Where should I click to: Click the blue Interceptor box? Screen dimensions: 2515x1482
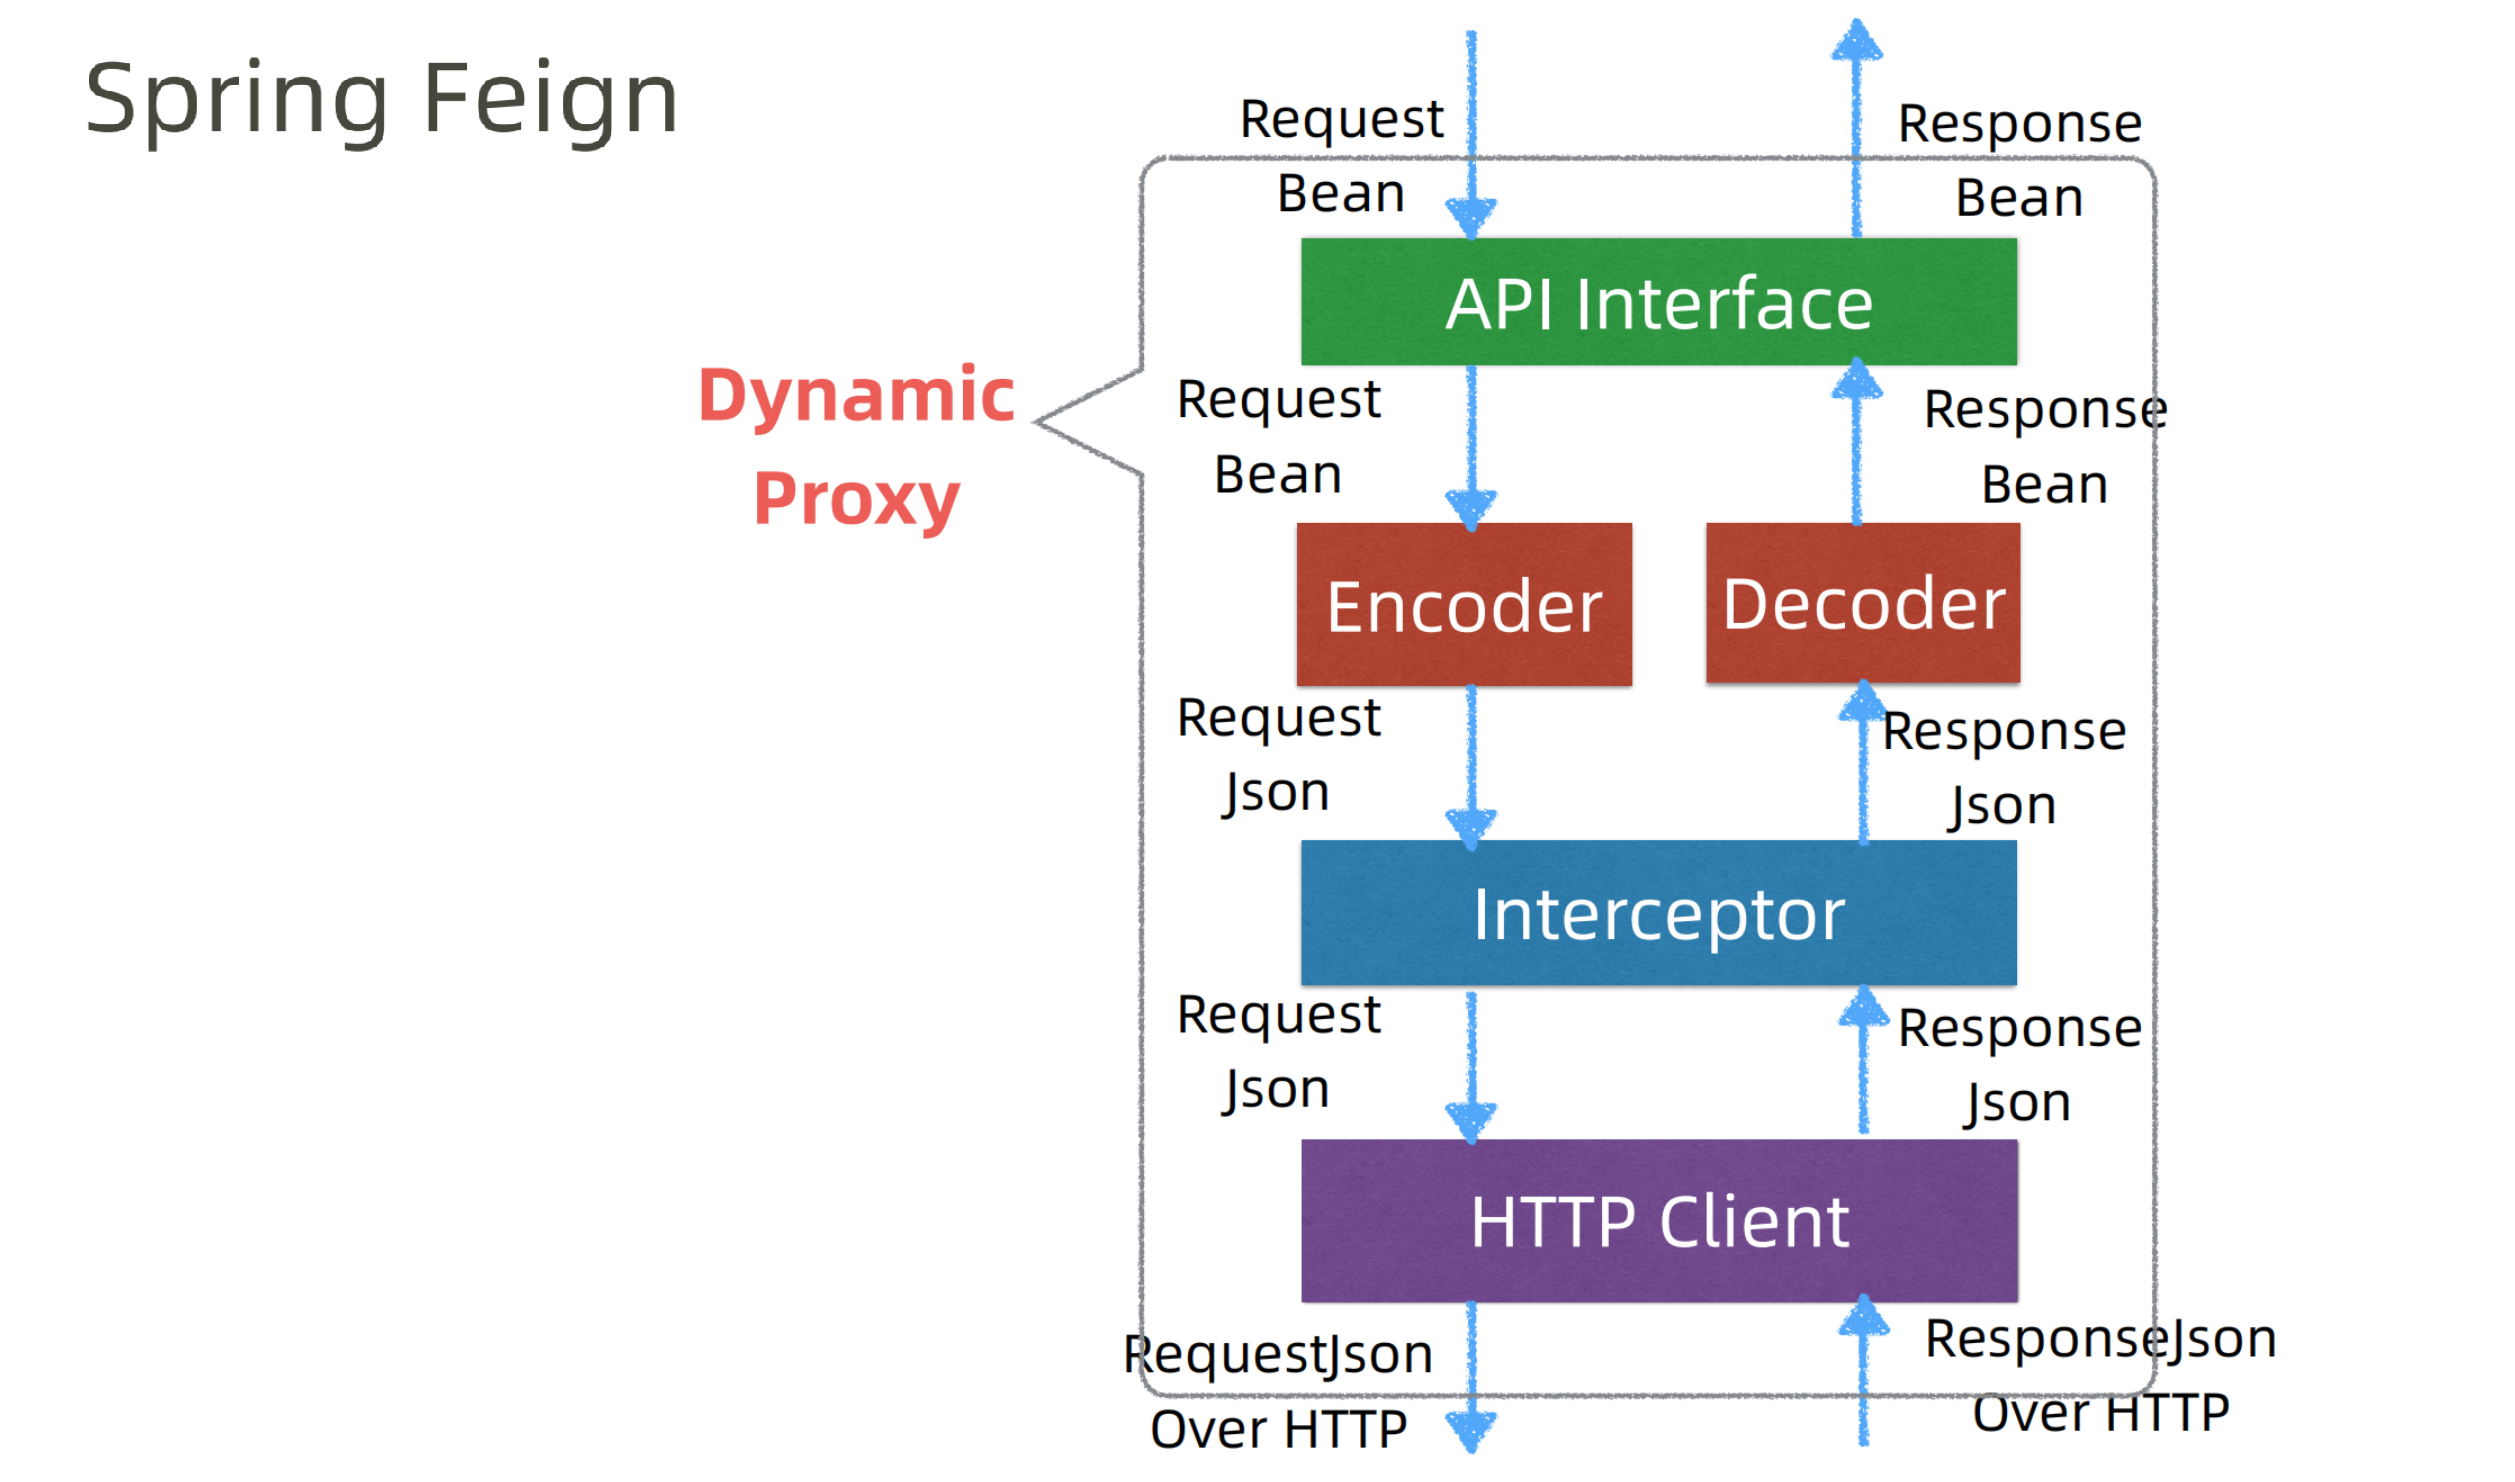(x=1658, y=913)
